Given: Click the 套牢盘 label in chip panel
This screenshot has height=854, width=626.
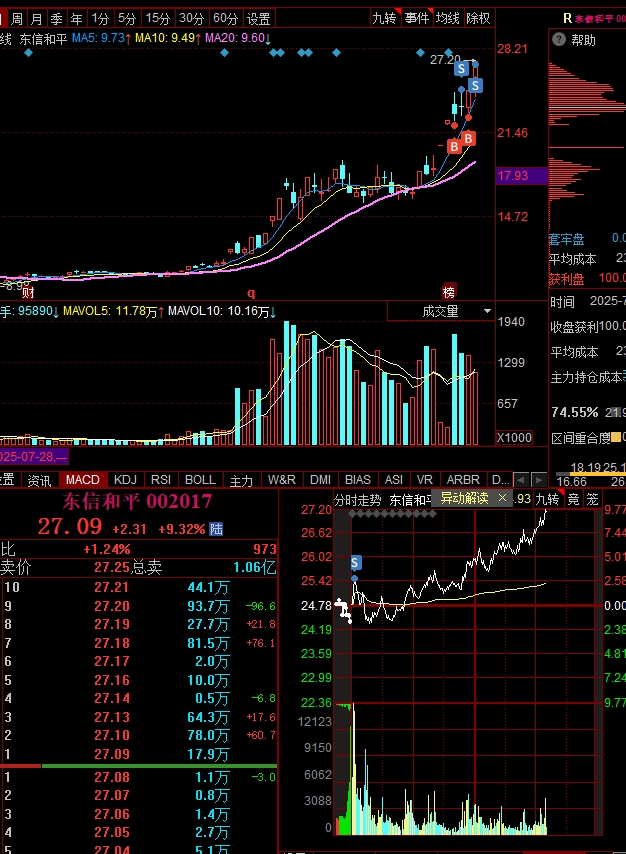Looking at the screenshot, I should [567, 239].
